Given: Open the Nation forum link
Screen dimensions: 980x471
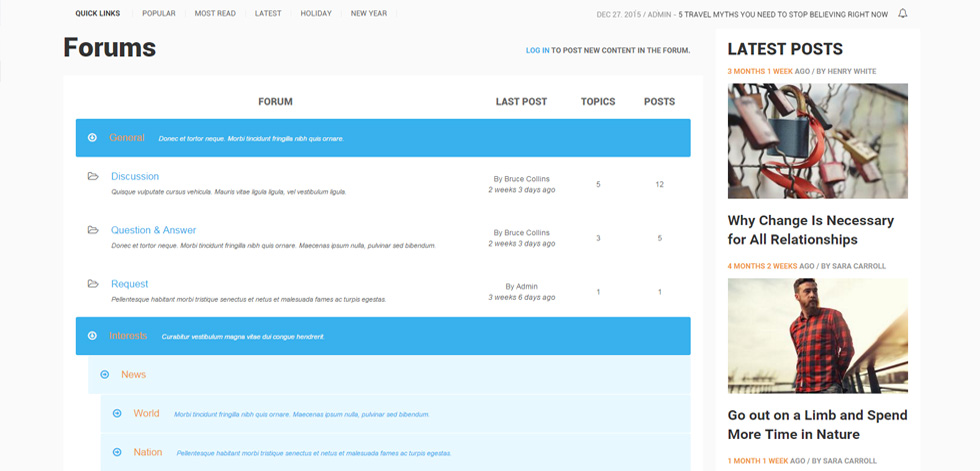Looking at the screenshot, I should coord(148,452).
